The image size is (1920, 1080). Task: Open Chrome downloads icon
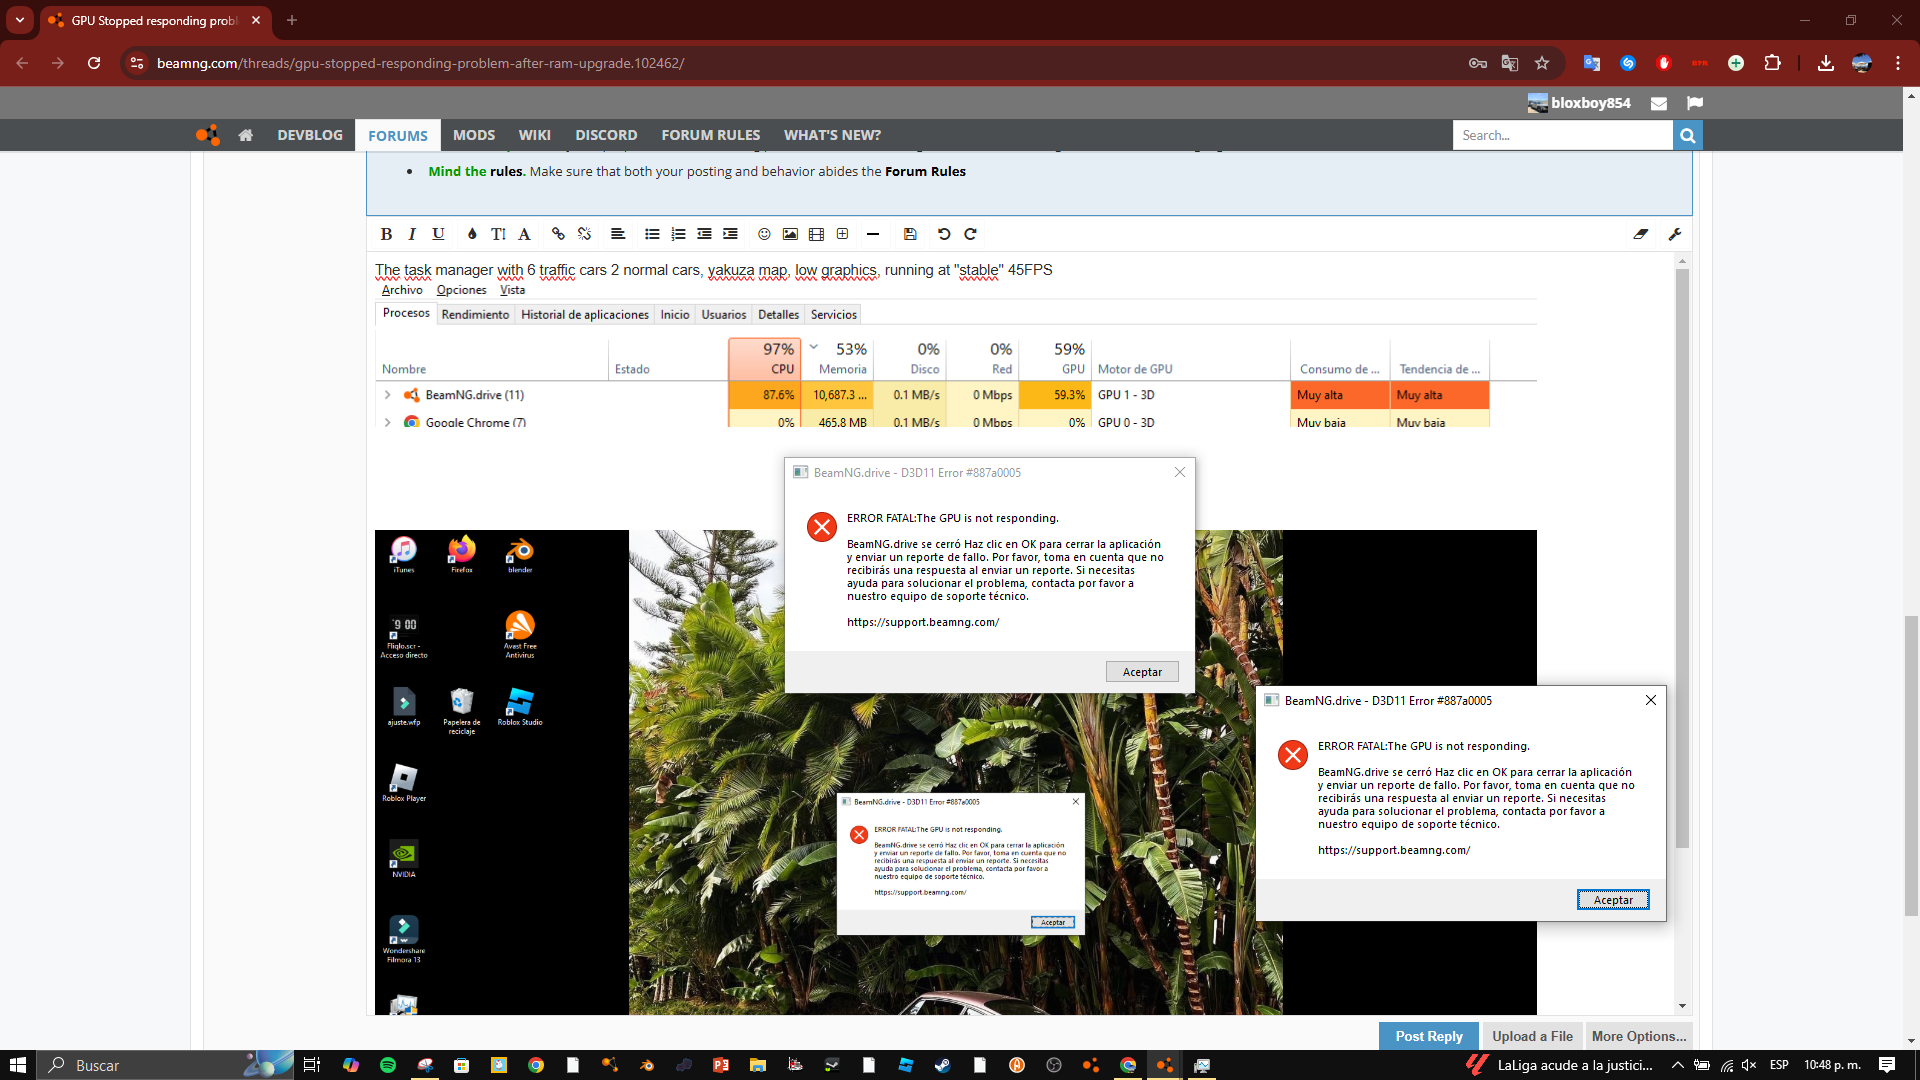point(1826,63)
